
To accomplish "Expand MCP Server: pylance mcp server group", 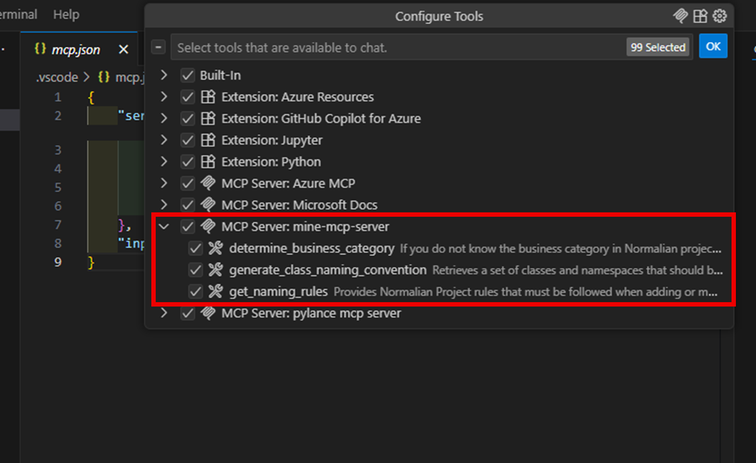I will [x=164, y=313].
